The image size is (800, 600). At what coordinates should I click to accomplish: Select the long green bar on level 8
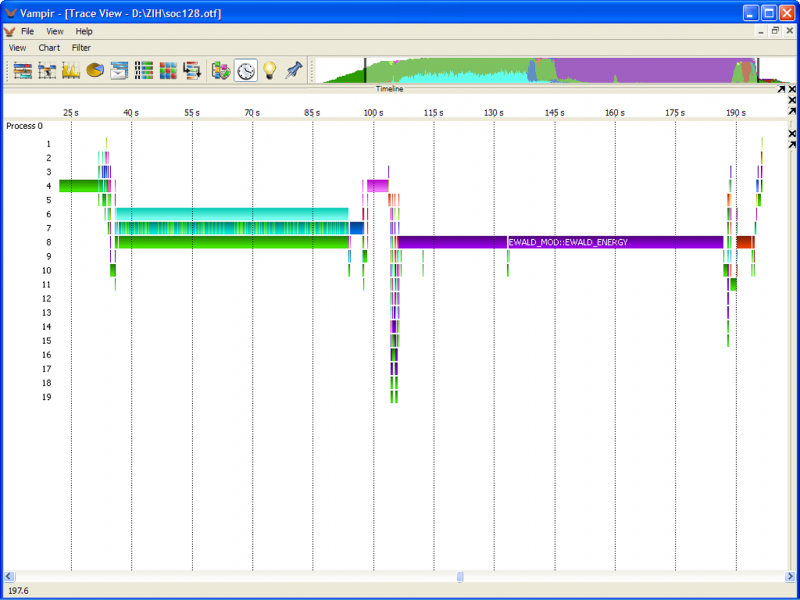tap(234, 242)
